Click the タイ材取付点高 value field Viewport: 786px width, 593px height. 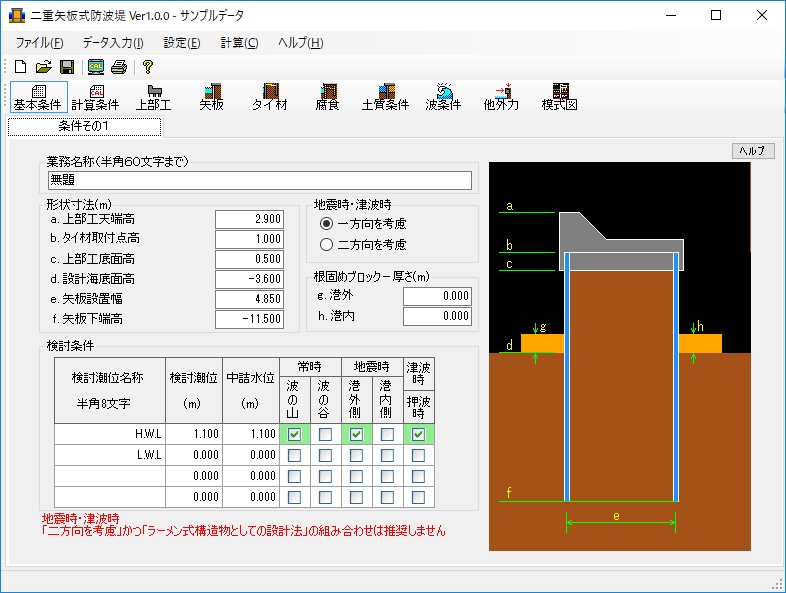250,239
